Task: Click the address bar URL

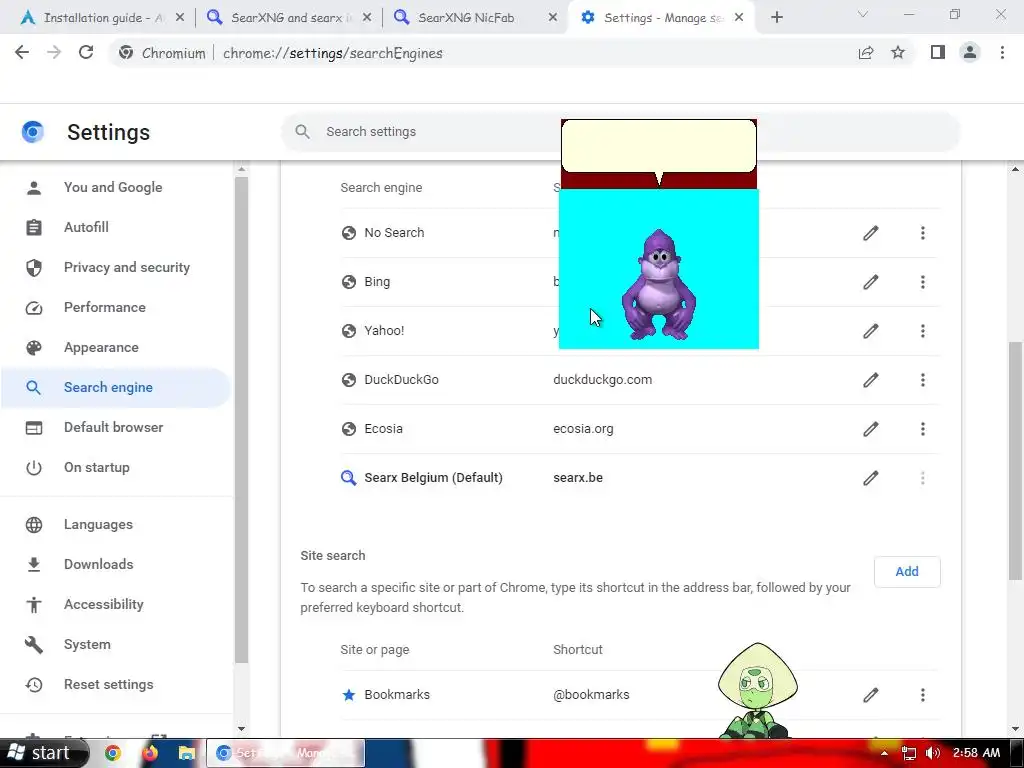Action: 333,54
